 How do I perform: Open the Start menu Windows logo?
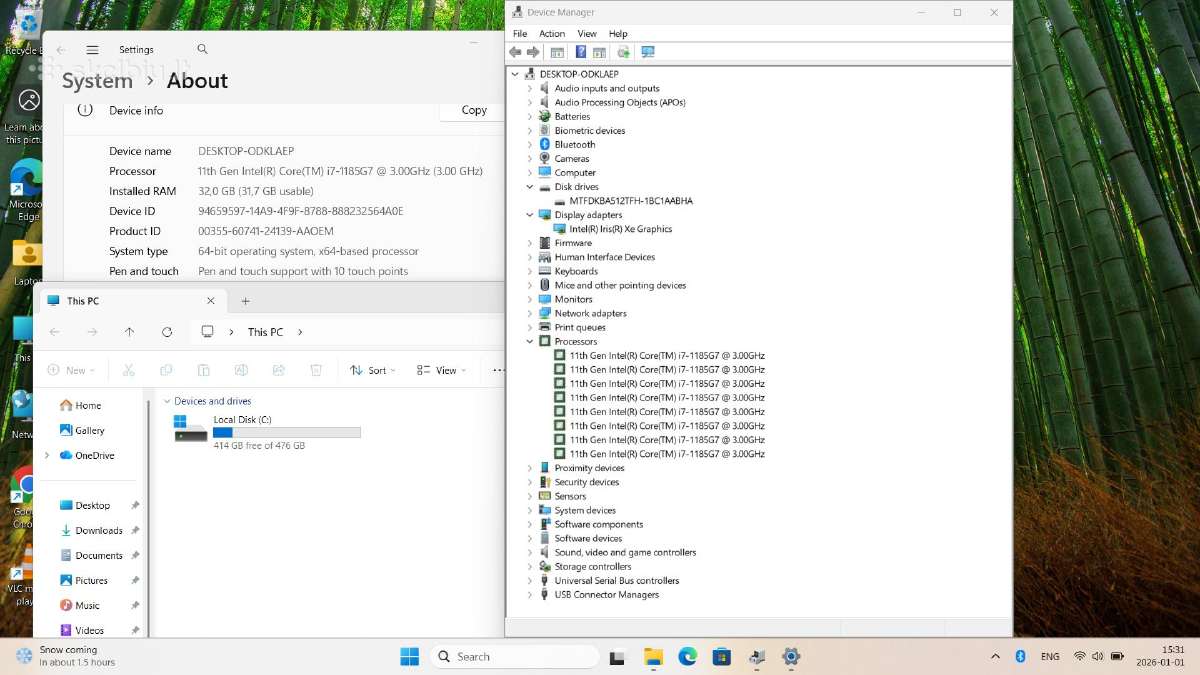pos(409,656)
